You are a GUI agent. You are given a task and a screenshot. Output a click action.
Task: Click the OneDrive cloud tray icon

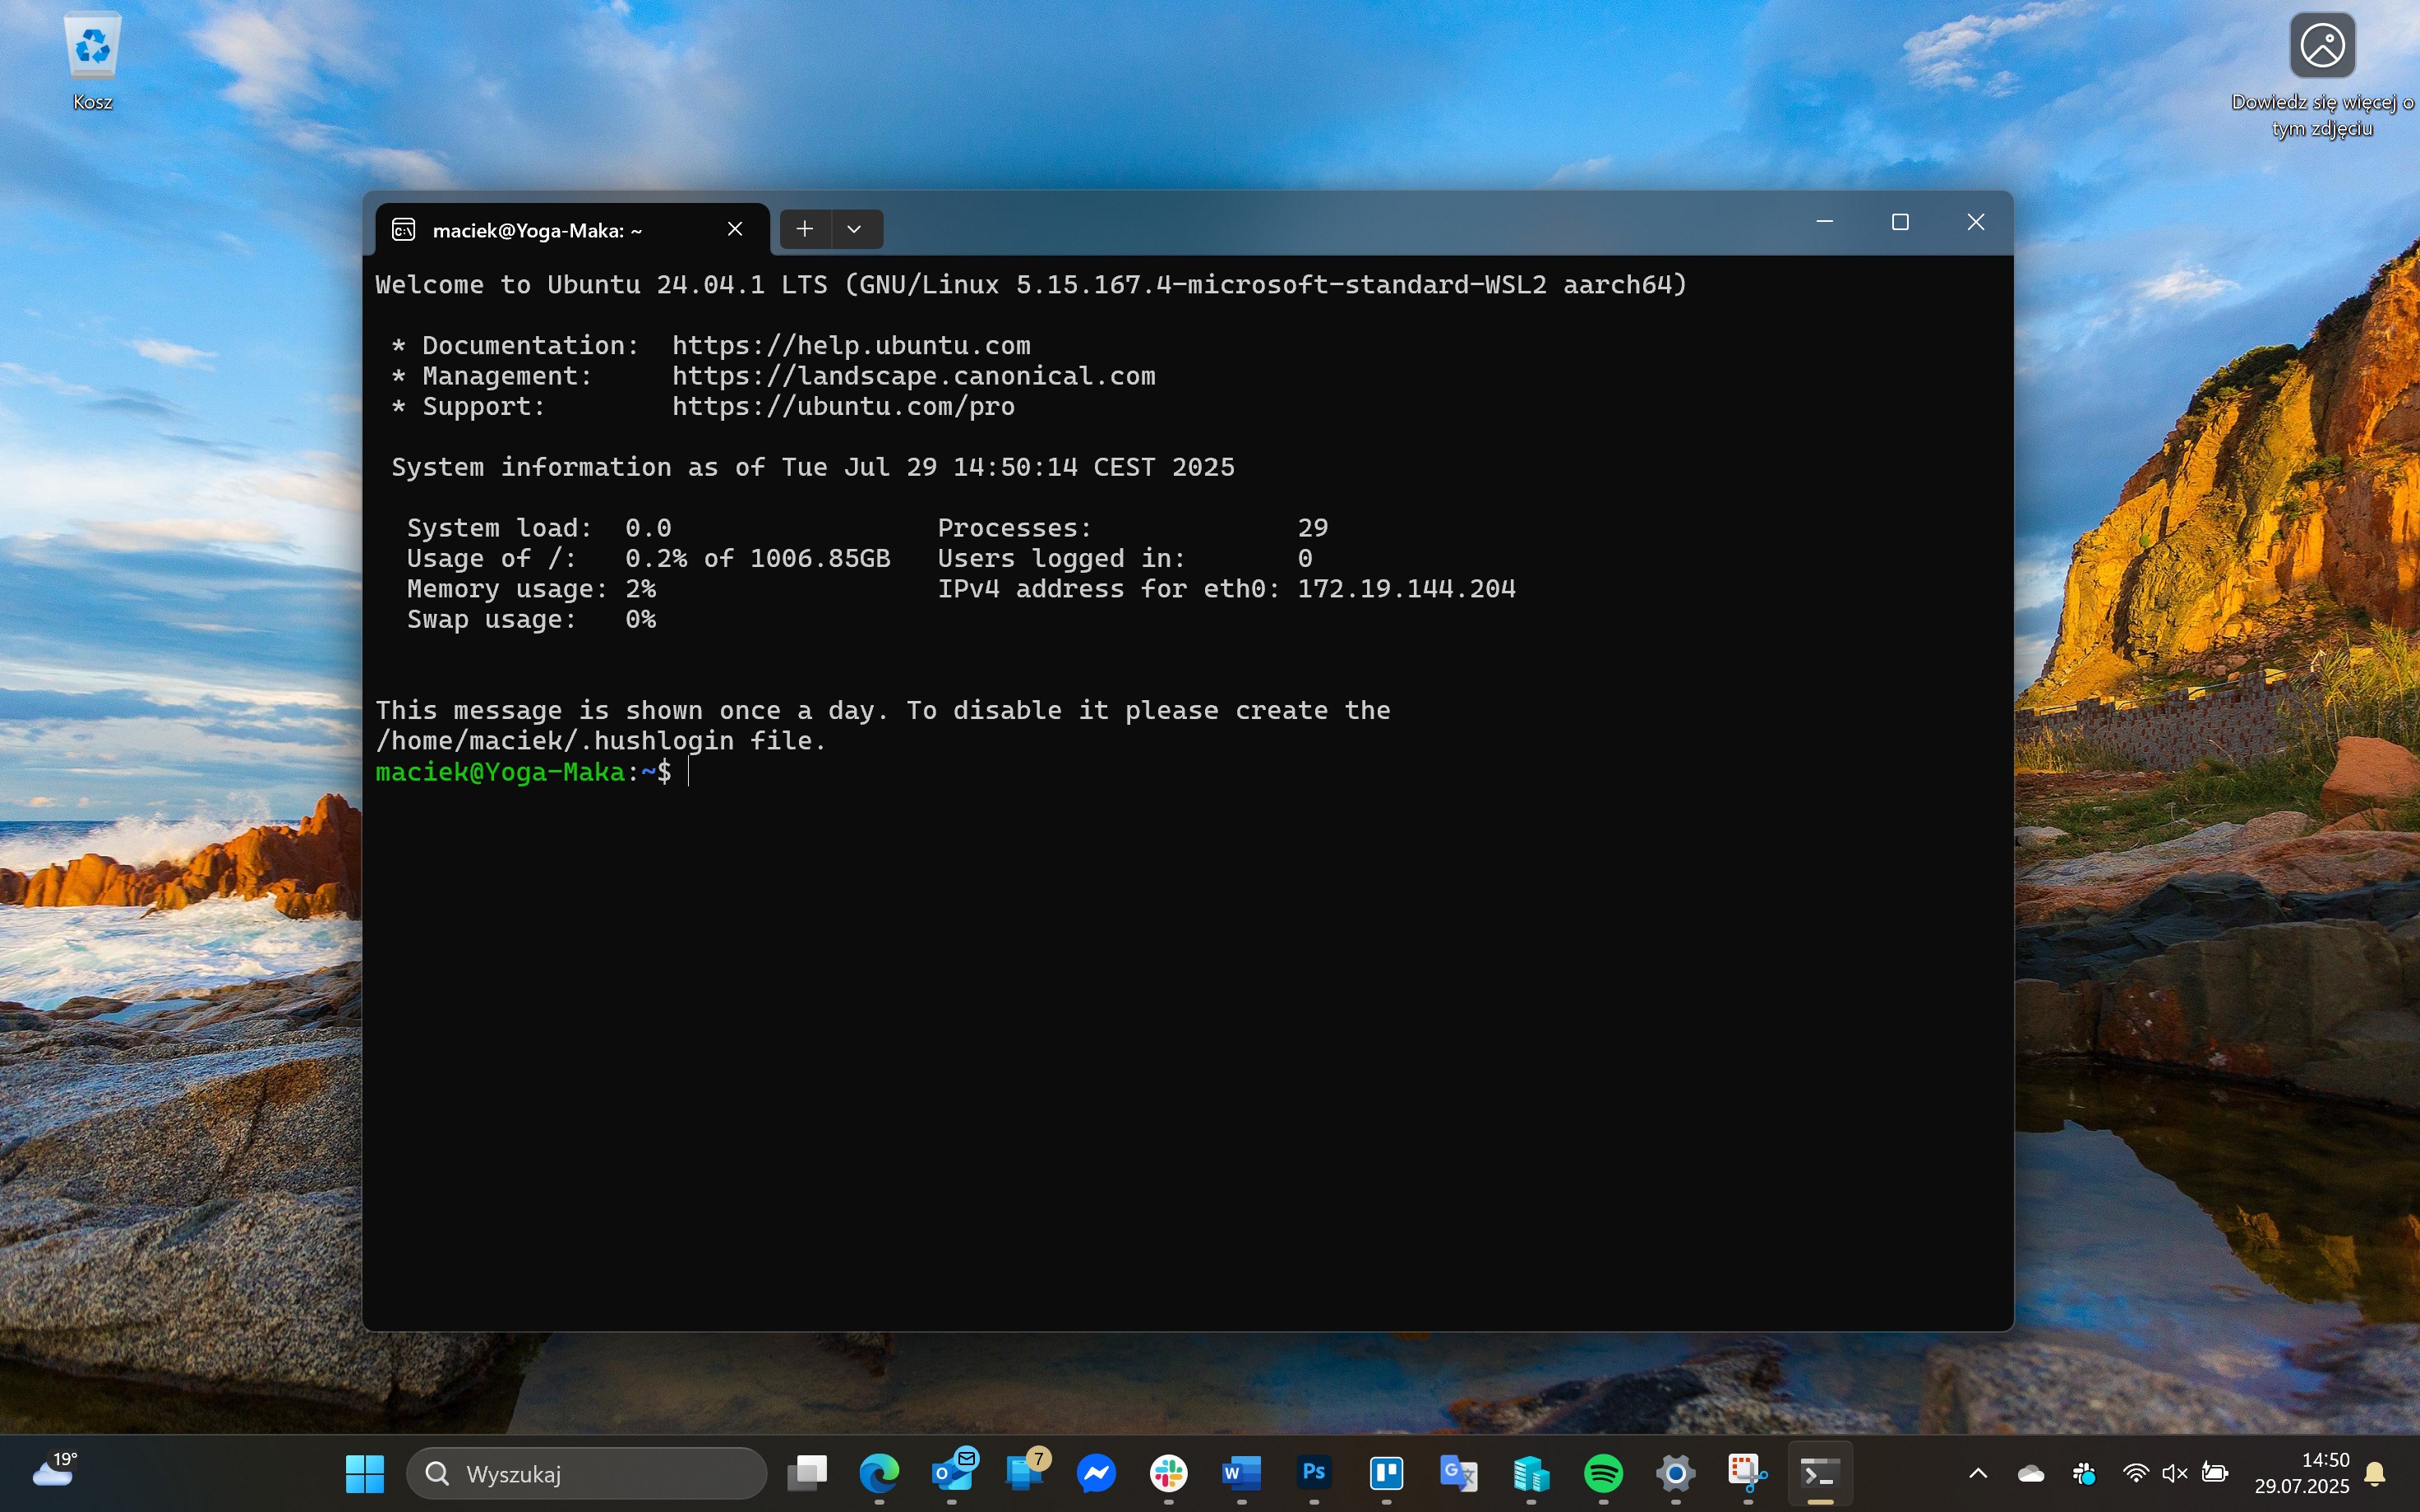[2031, 1473]
